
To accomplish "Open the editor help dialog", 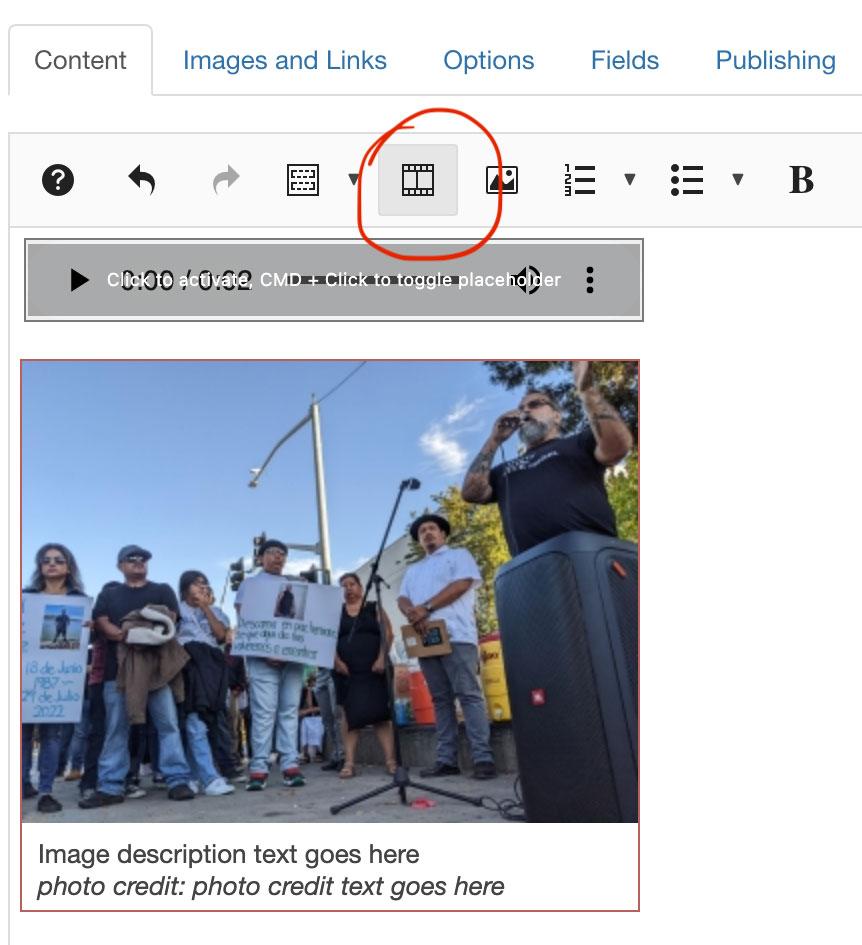I will pyautogui.click(x=58, y=180).
